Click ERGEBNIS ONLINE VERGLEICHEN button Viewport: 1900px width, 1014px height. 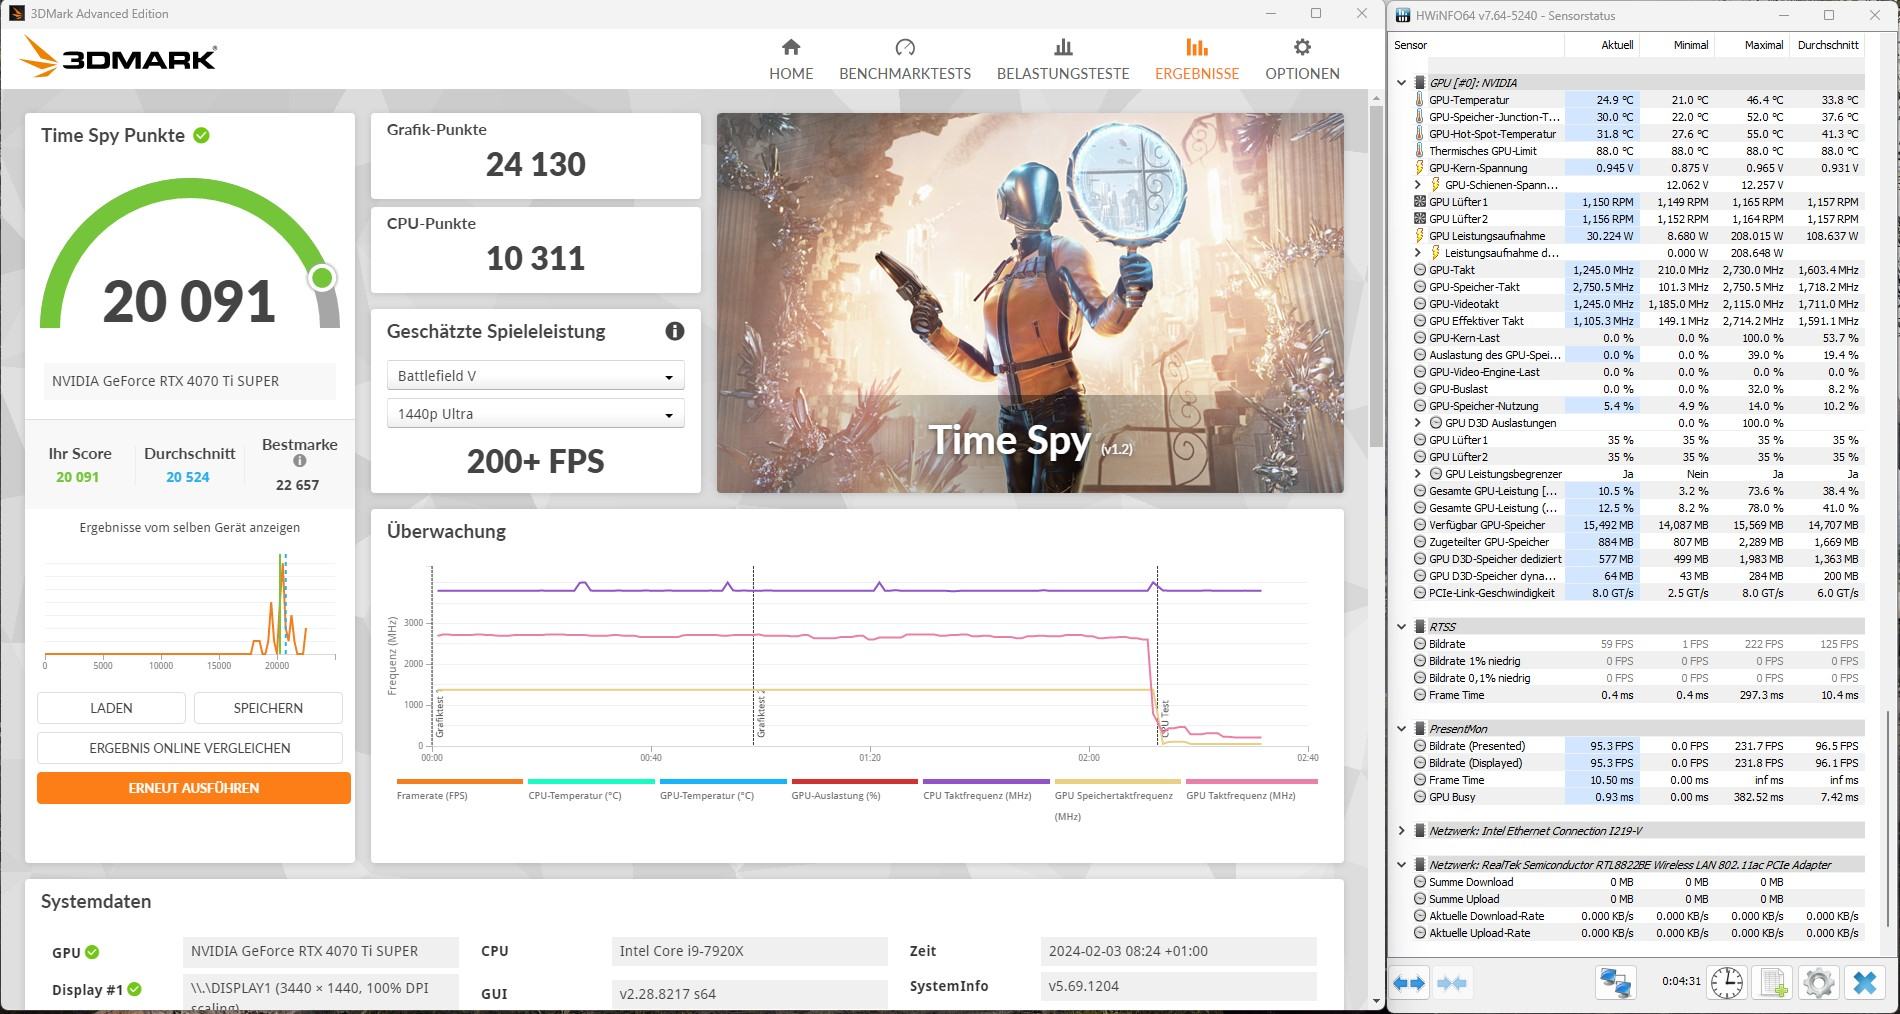pos(190,748)
